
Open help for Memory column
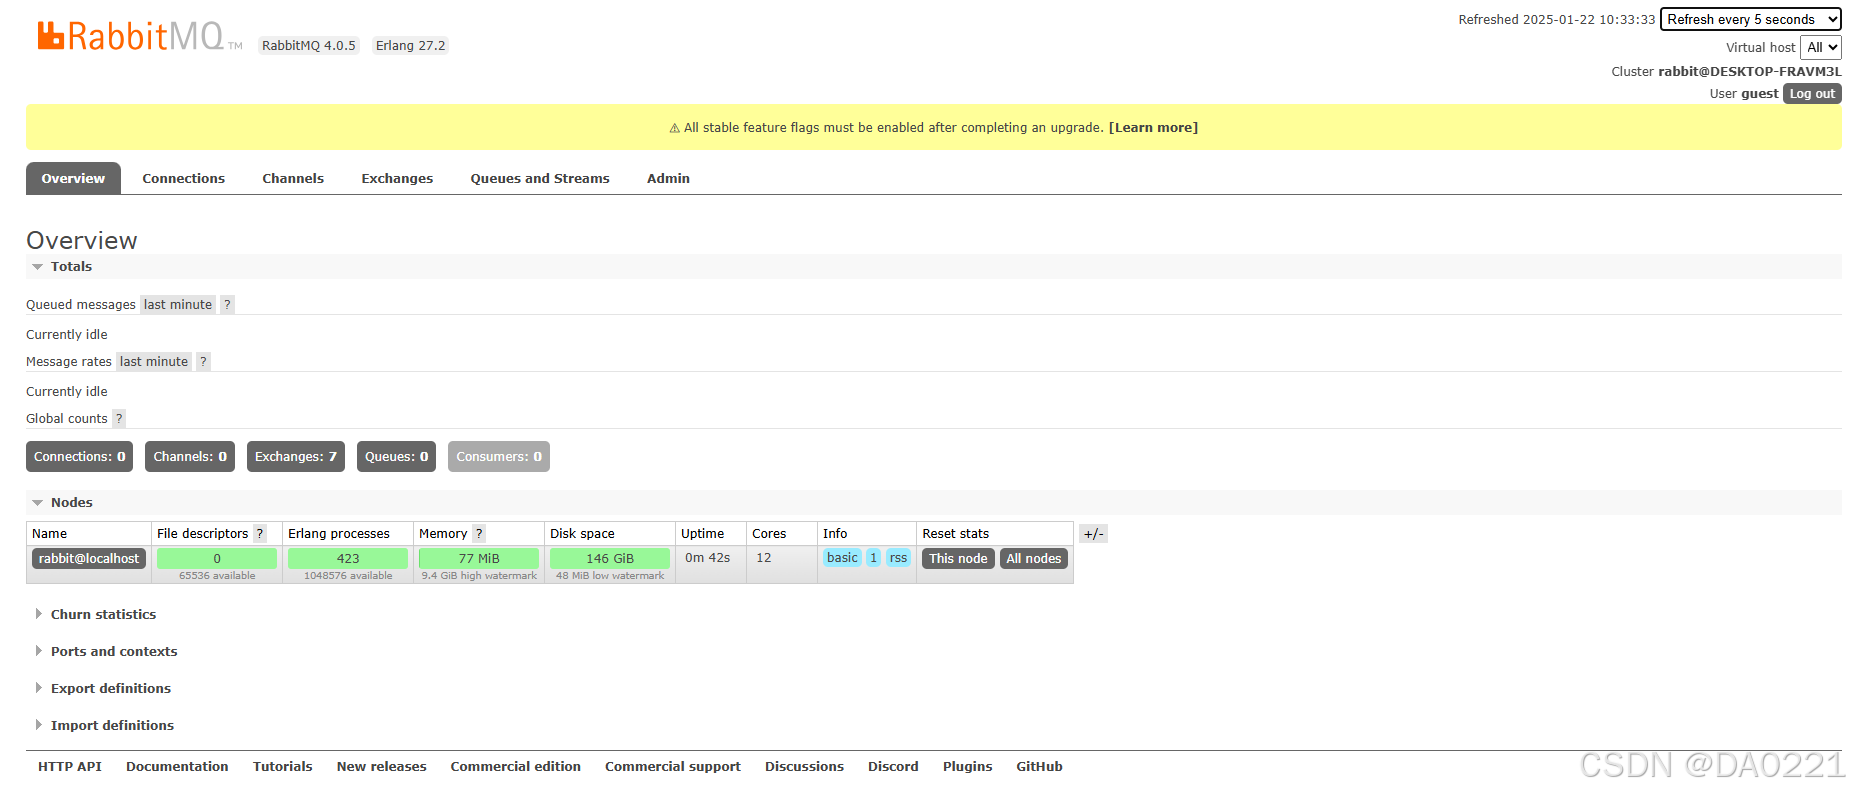(x=479, y=534)
